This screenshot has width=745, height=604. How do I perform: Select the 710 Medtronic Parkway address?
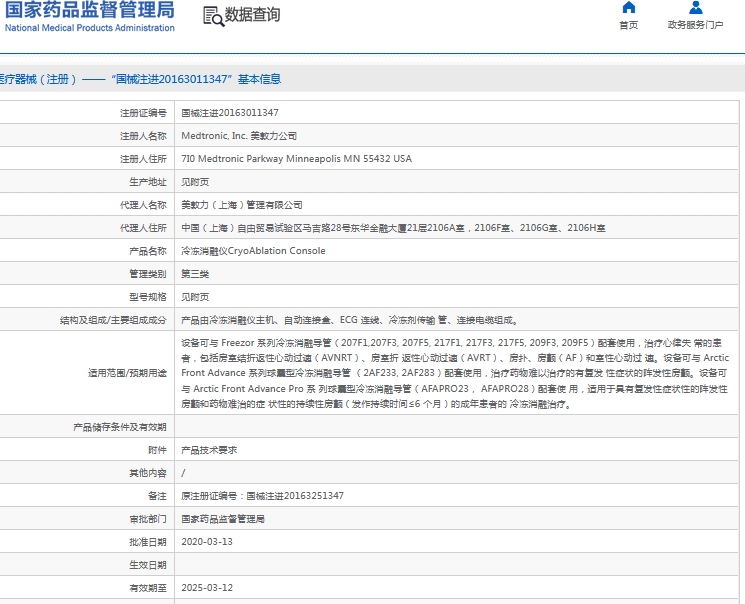(296, 159)
